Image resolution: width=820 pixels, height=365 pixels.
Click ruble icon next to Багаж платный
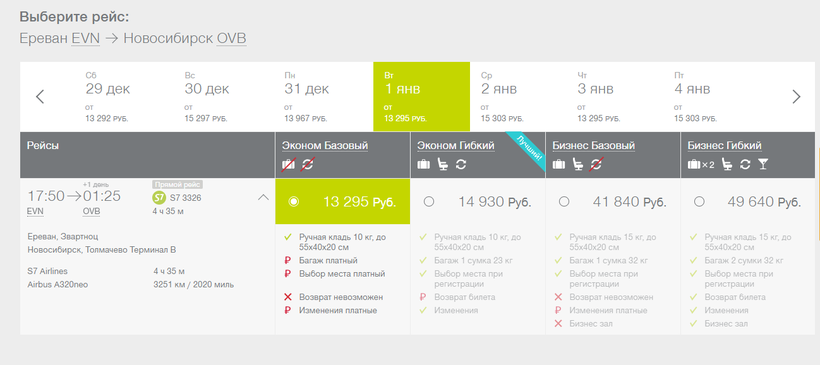click(287, 260)
